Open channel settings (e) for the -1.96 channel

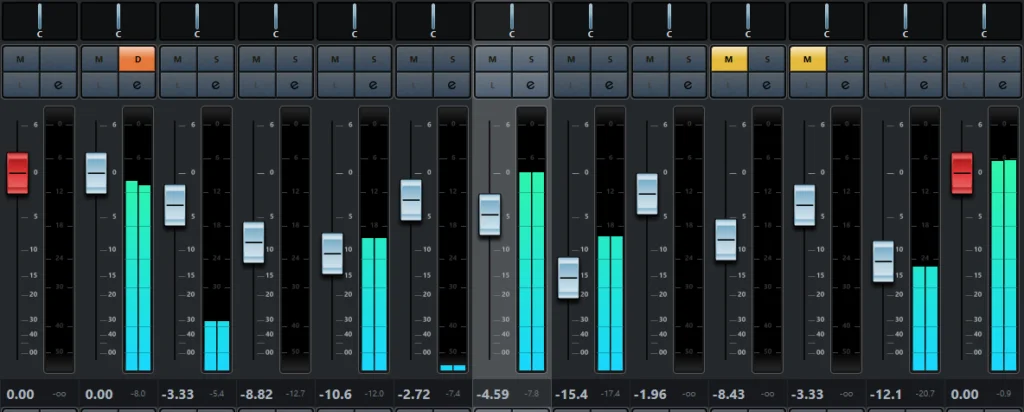pyautogui.click(x=688, y=85)
